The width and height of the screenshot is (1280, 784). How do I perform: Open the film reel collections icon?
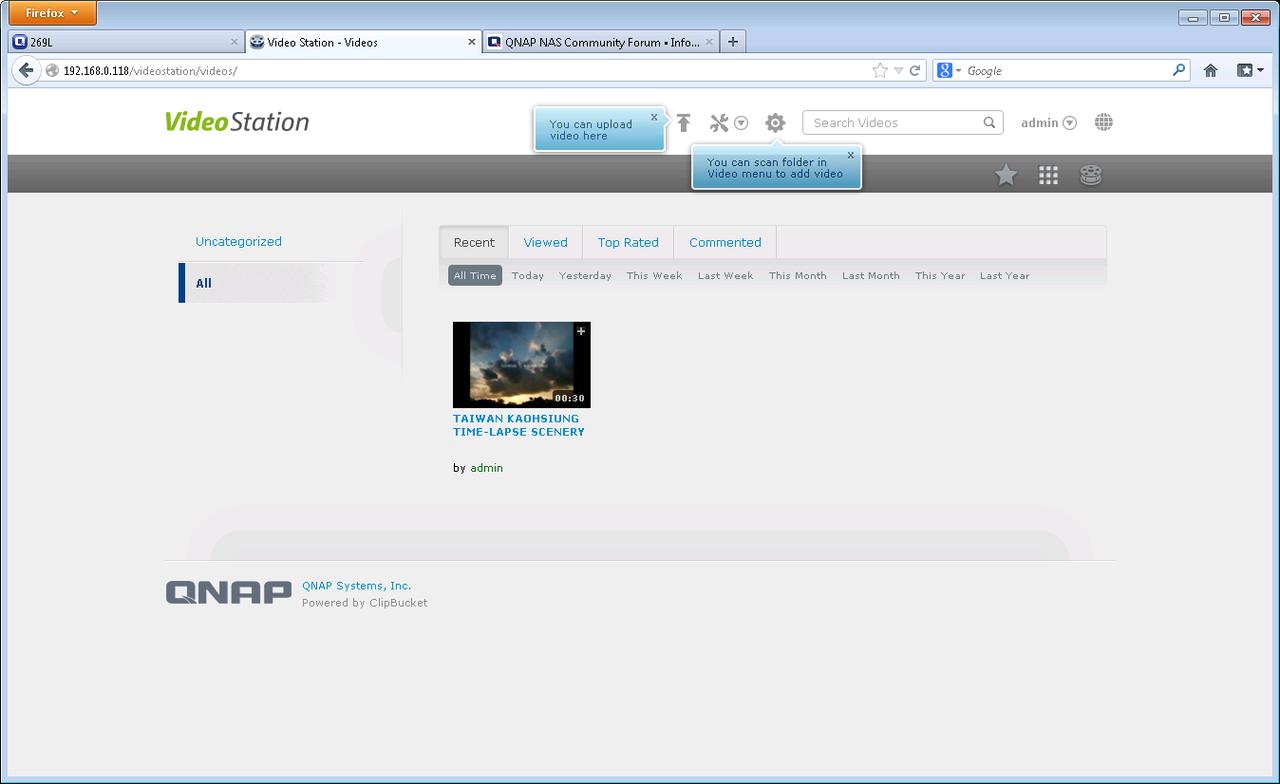point(1091,175)
